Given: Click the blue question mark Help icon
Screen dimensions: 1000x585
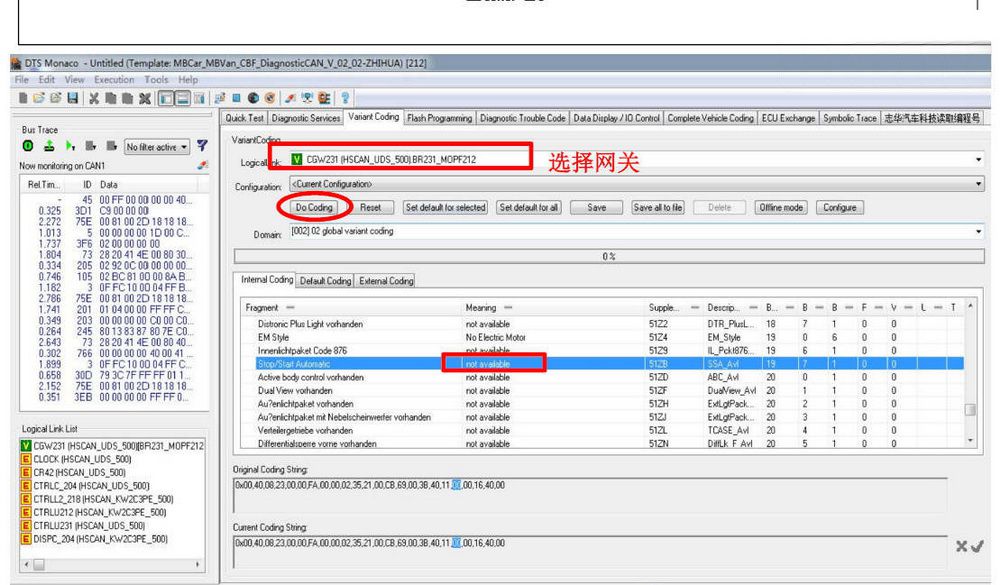Looking at the screenshot, I should coord(344,99).
